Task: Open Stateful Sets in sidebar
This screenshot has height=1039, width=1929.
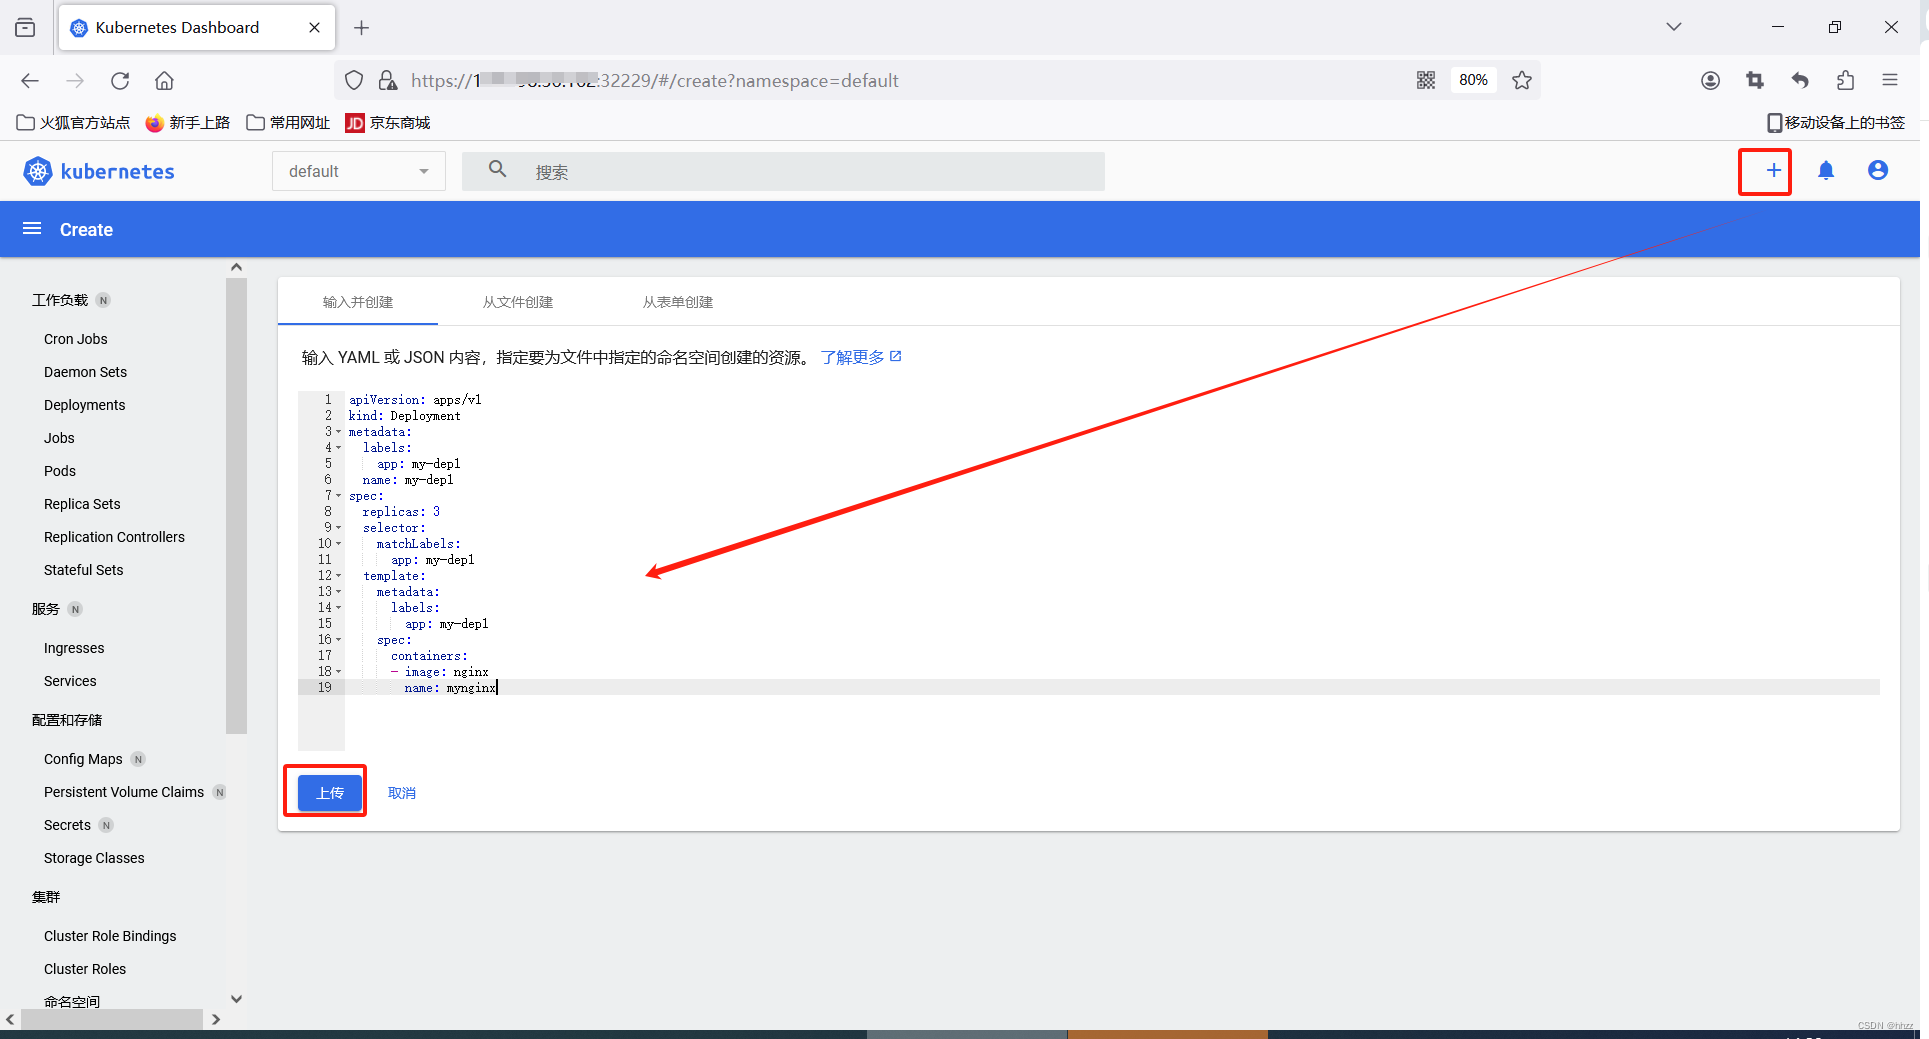Action: pyautogui.click(x=84, y=570)
